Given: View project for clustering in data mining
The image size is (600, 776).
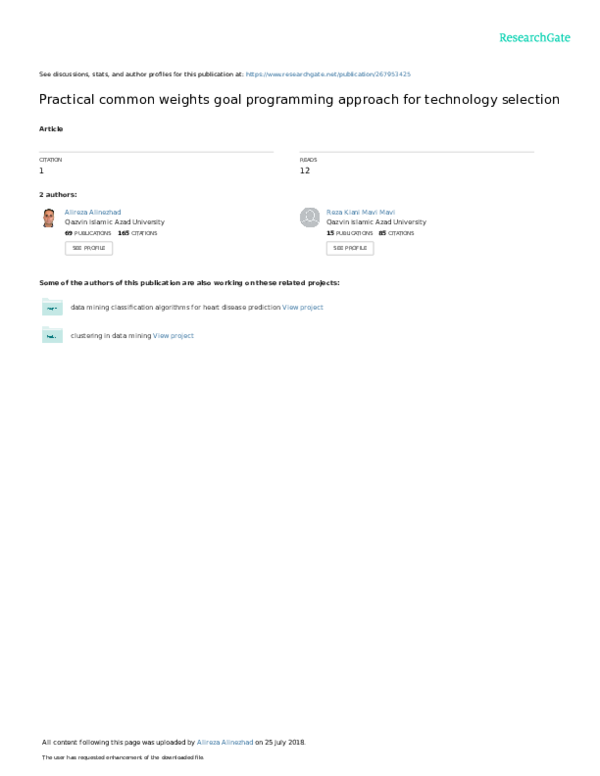Looking at the screenshot, I should [173, 336].
